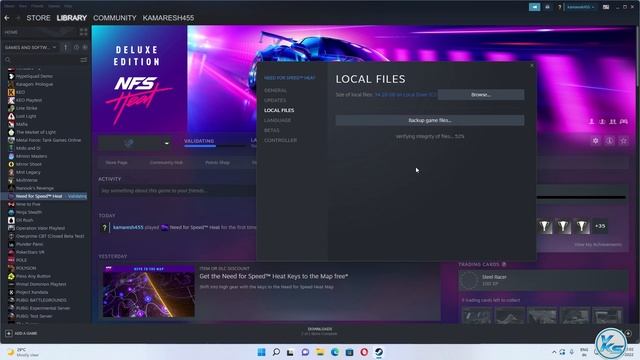
Task: Open Windows taskbar search
Action: click(x=276, y=352)
